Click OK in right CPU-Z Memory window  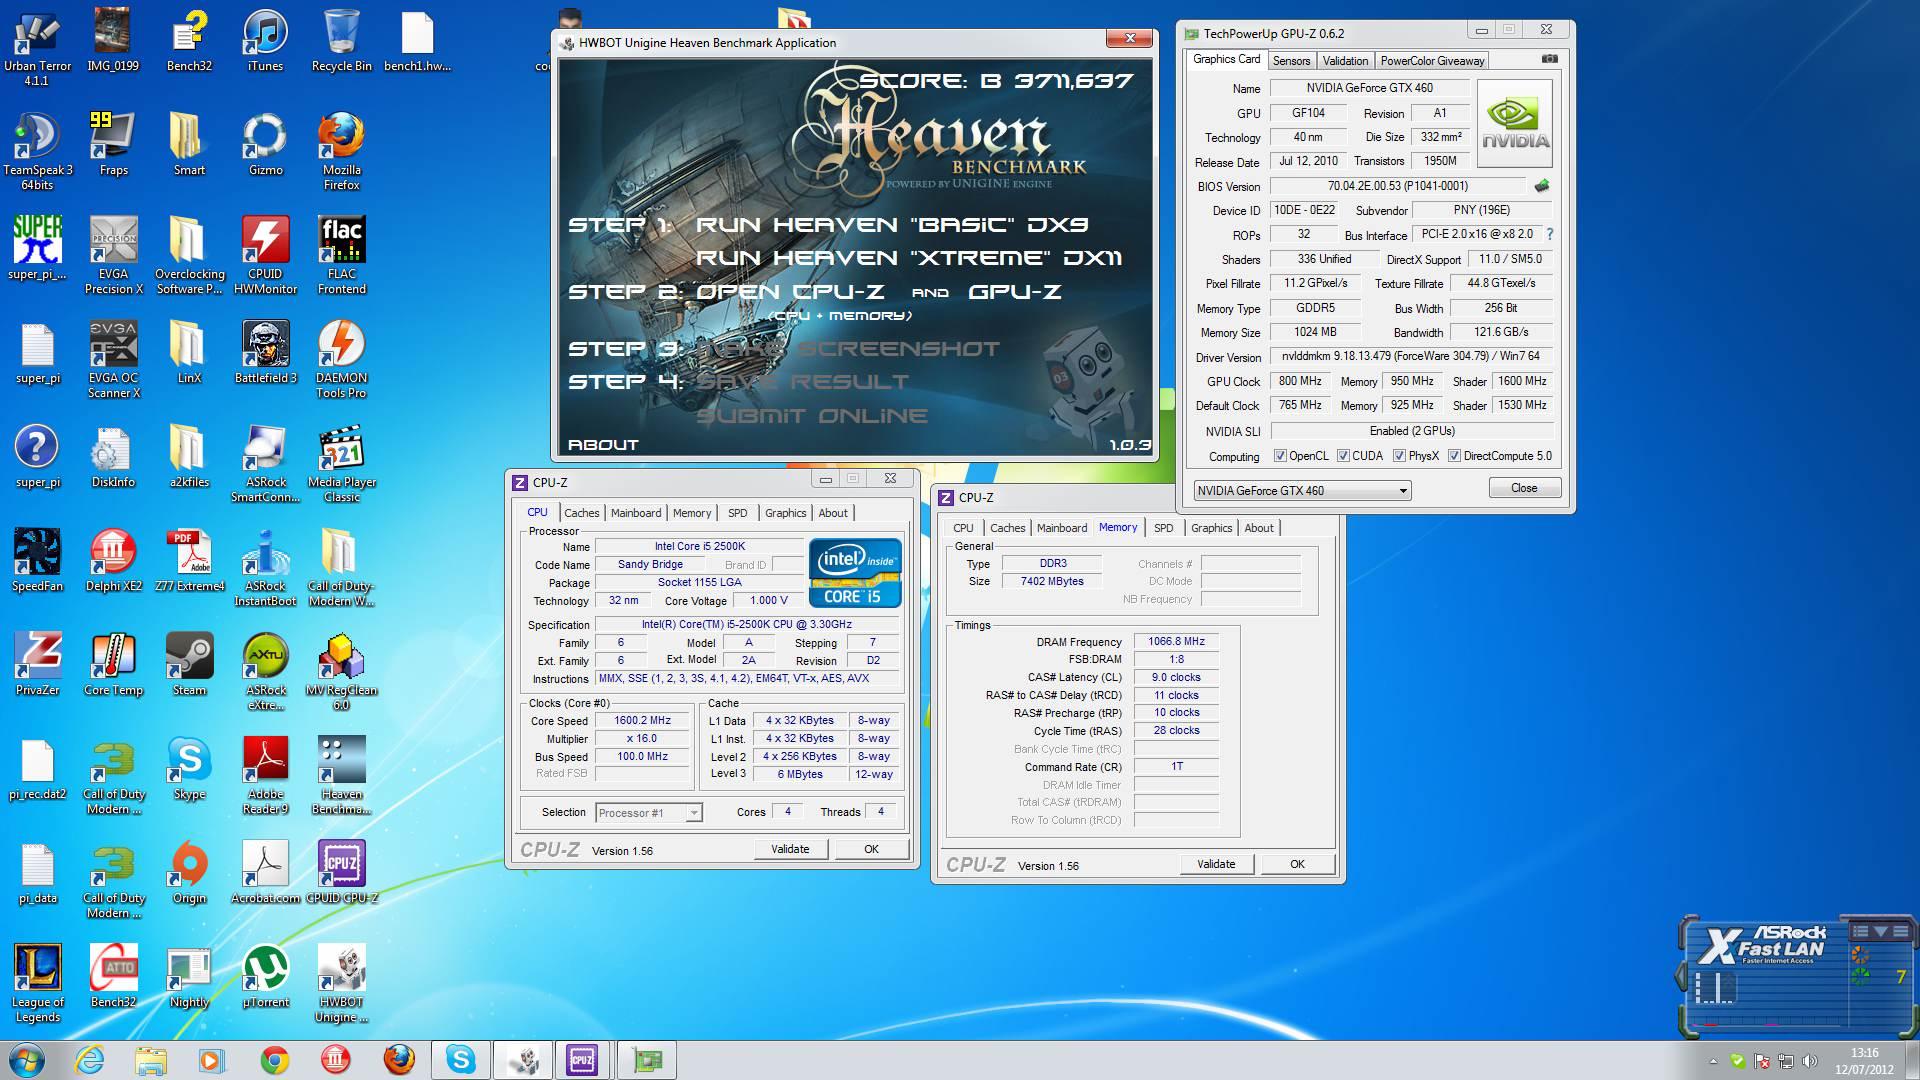coord(1297,864)
